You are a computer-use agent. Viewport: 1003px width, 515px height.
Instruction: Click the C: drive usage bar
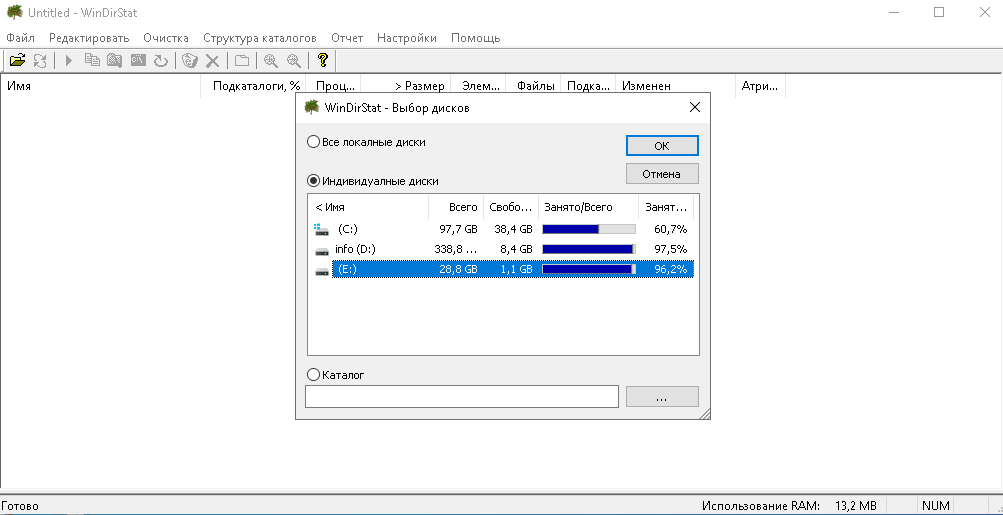(589, 229)
